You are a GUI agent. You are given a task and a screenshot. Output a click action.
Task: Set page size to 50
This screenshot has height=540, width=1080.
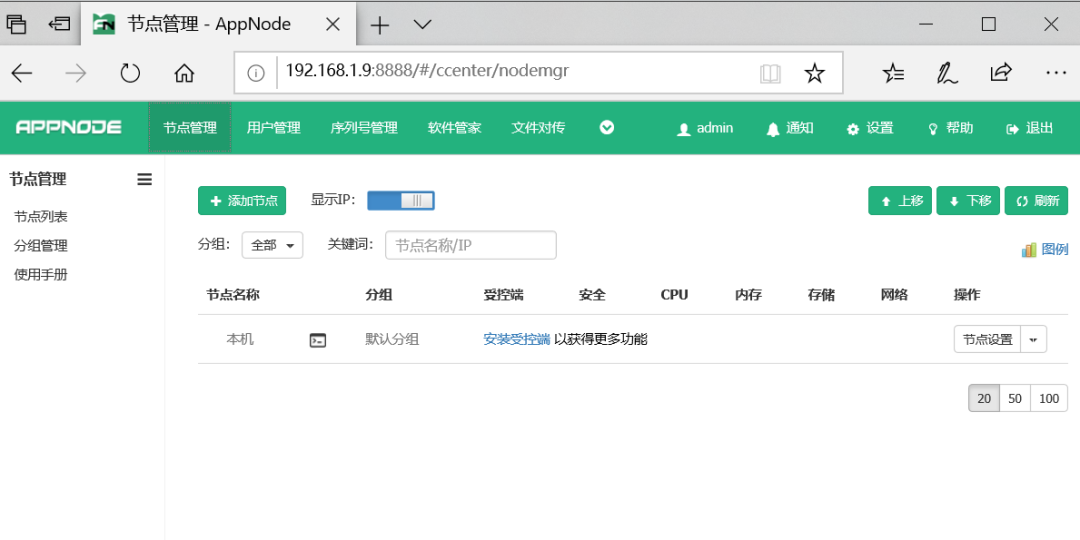pyautogui.click(x=1015, y=399)
